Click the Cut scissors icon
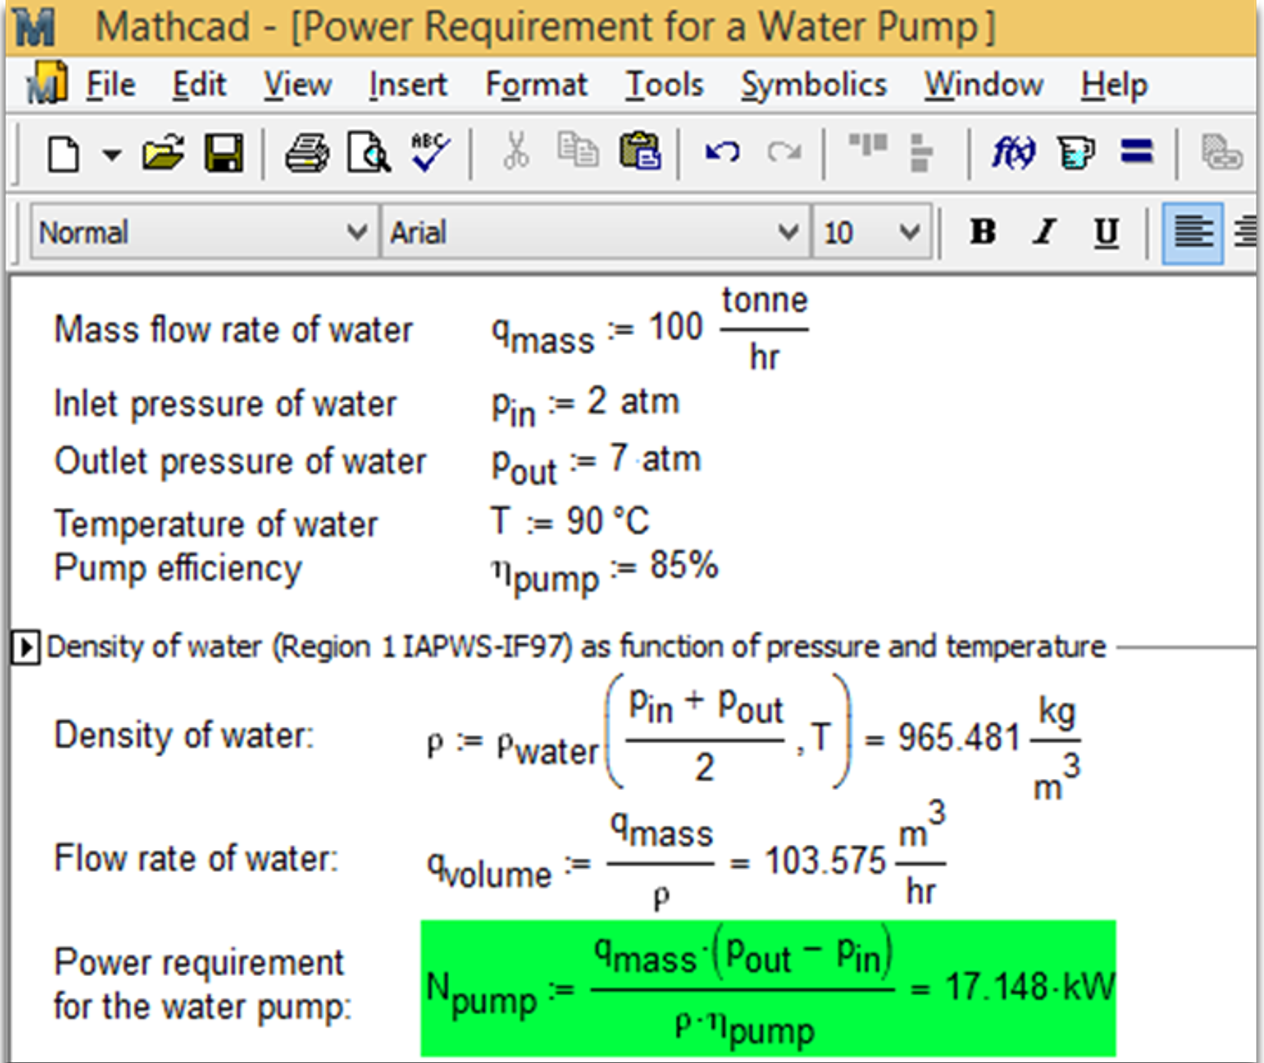1264x1063 pixels. 515,152
